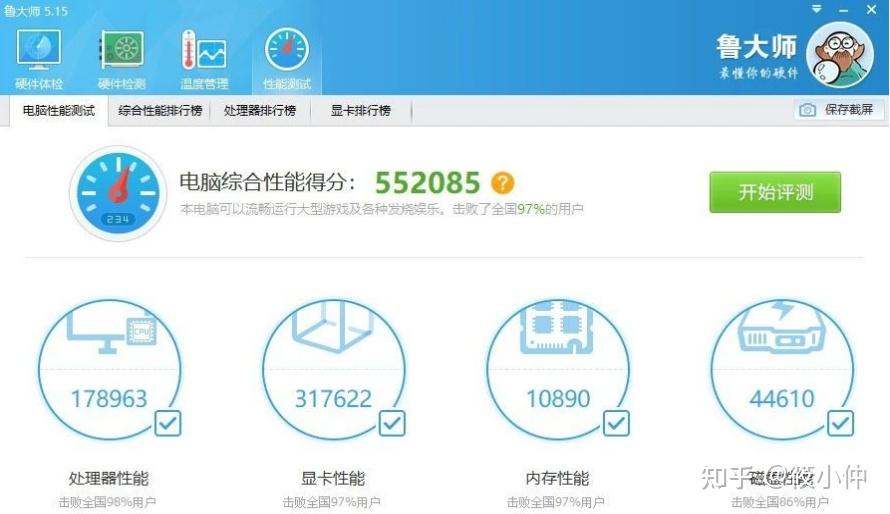Click the 保存截屏 save screenshot button
This screenshot has height=514, width=890.
click(838, 109)
